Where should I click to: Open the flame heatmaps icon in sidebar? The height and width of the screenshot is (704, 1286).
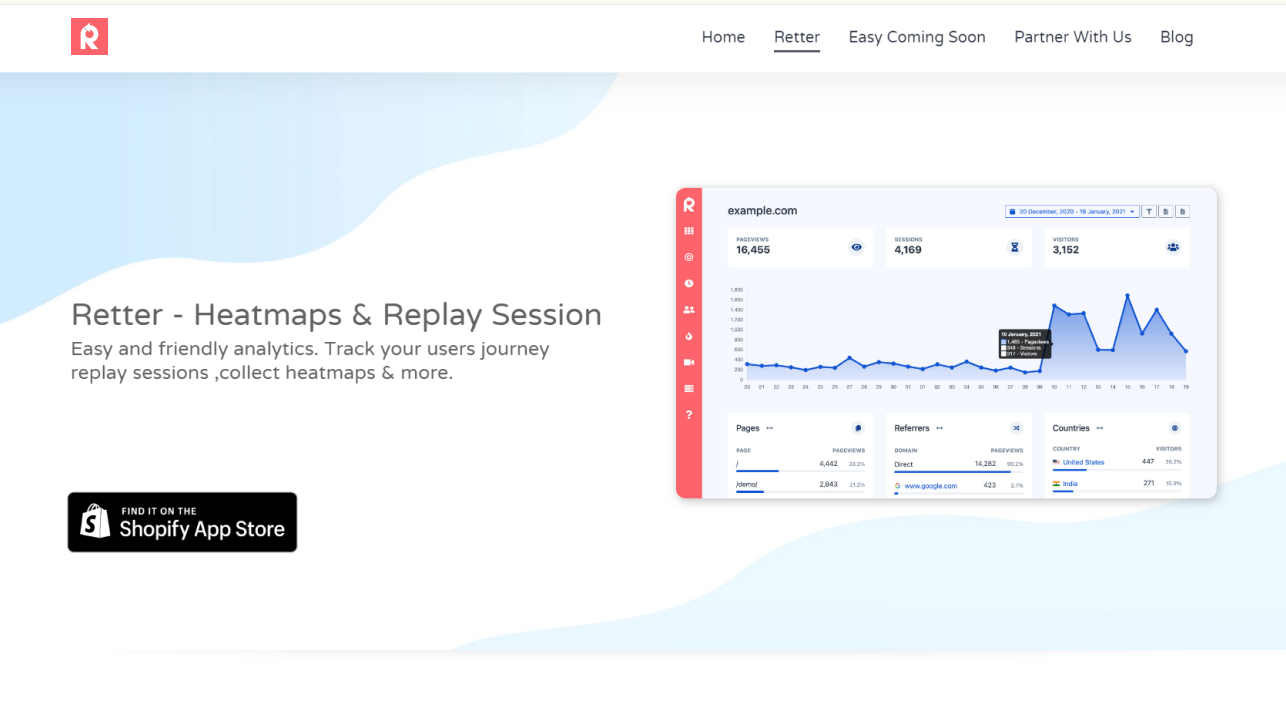pos(689,336)
